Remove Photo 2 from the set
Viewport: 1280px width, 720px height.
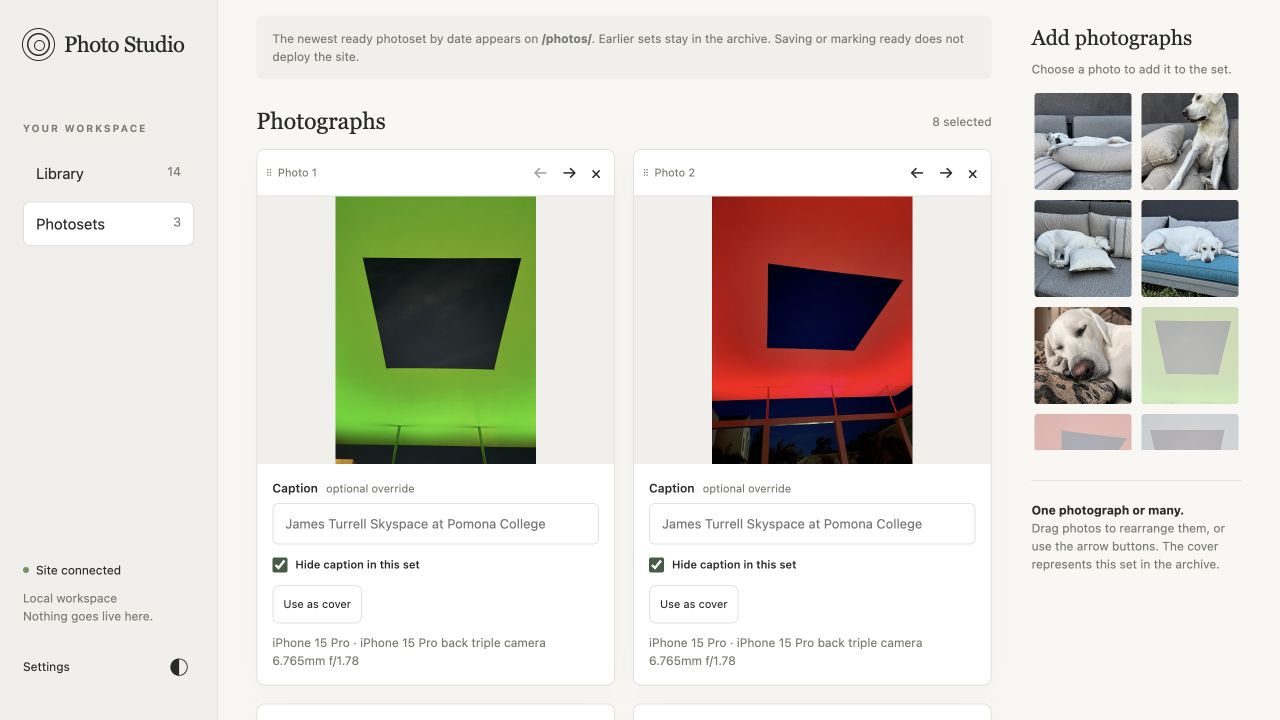point(973,173)
